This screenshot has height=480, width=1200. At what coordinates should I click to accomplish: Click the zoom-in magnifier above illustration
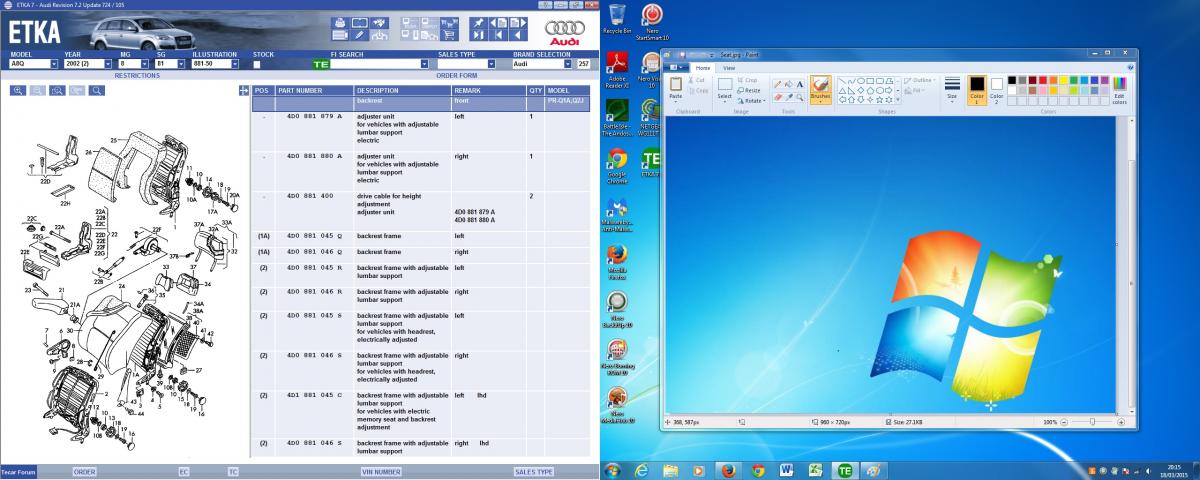tap(18, 90)
